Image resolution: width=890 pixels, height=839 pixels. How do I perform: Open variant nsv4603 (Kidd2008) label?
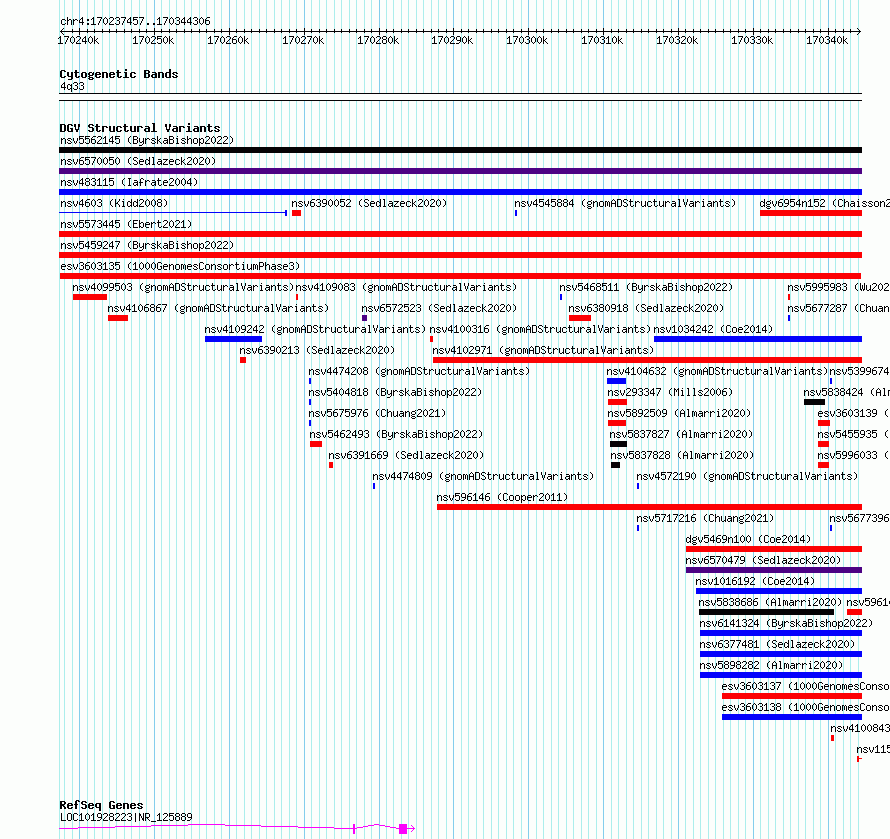click(114, 203)
